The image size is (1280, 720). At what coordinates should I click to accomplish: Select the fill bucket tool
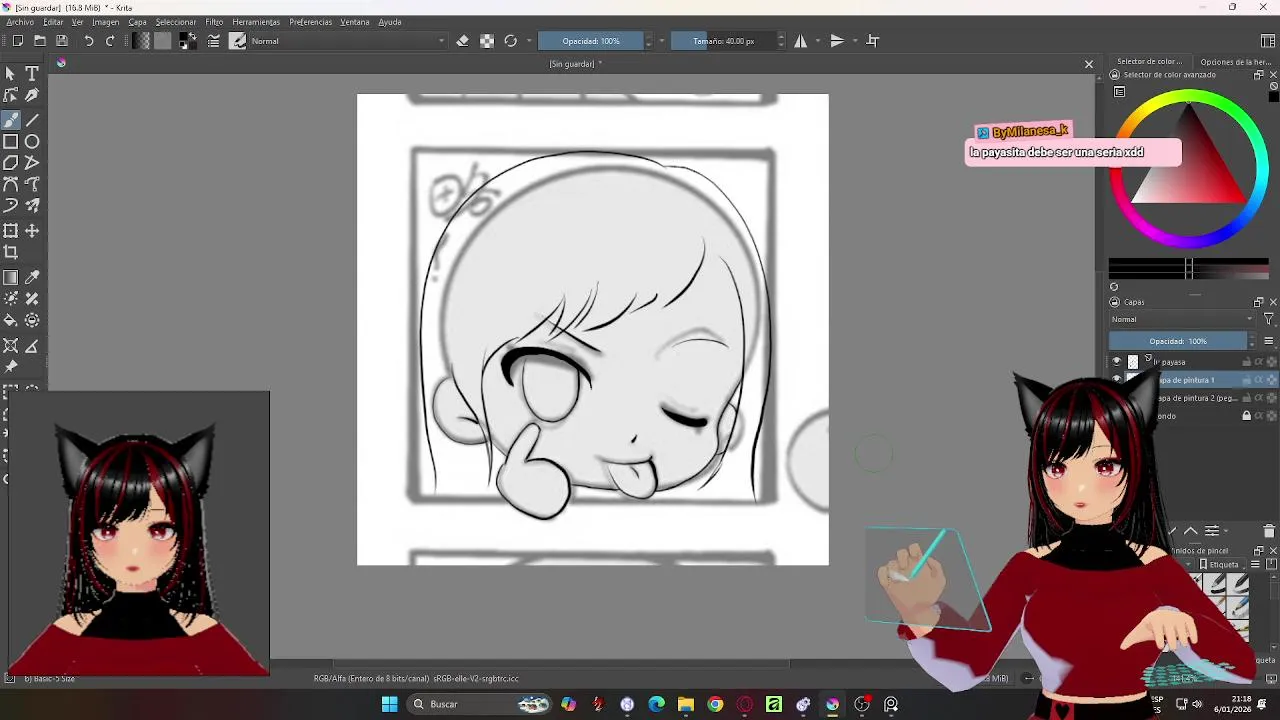(x=10, y=320)
